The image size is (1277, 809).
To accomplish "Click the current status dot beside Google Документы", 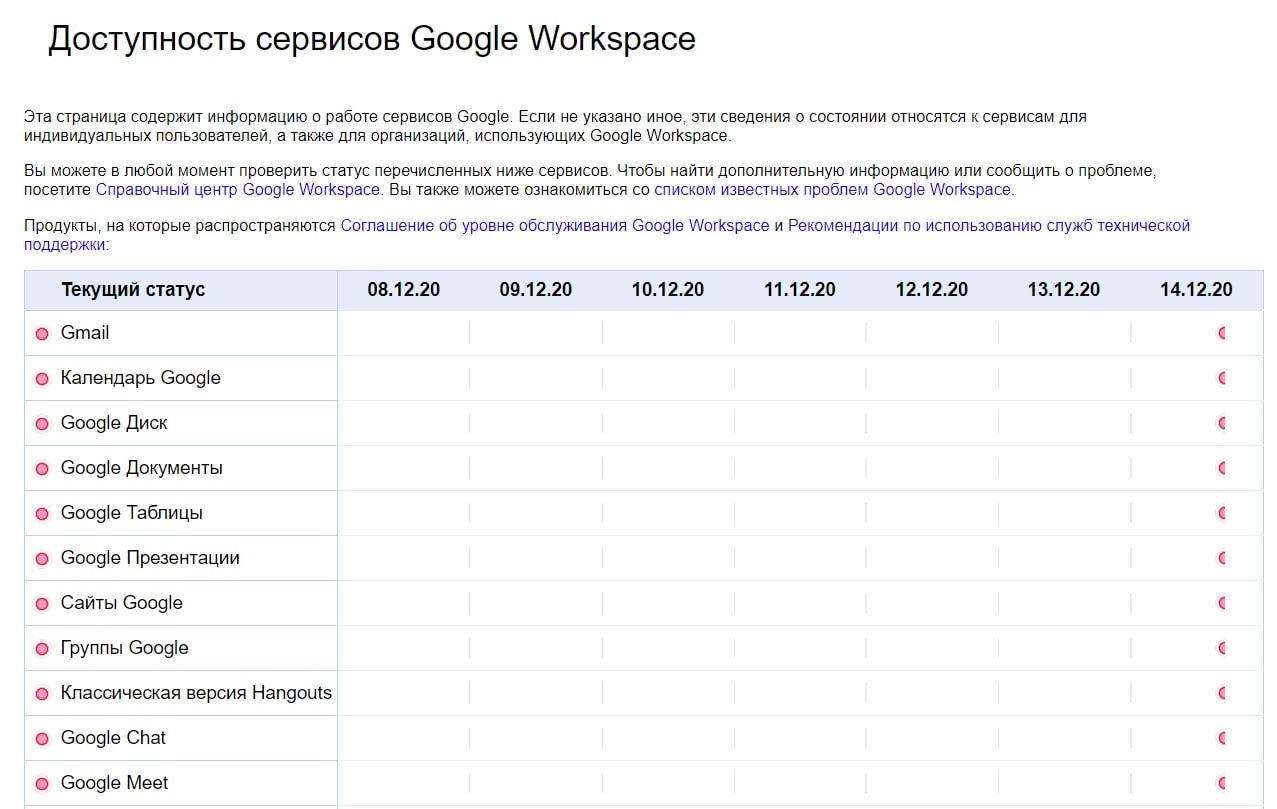I will point(42,469).
